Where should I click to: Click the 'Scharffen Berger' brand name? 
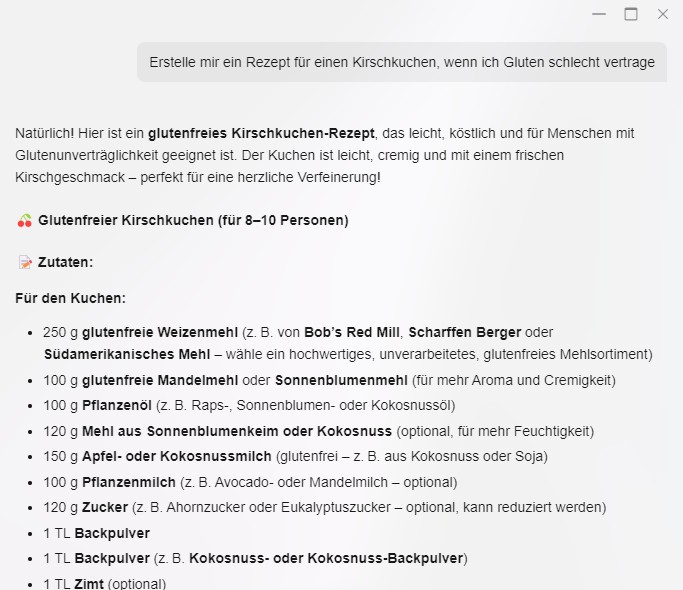(460, 332)
